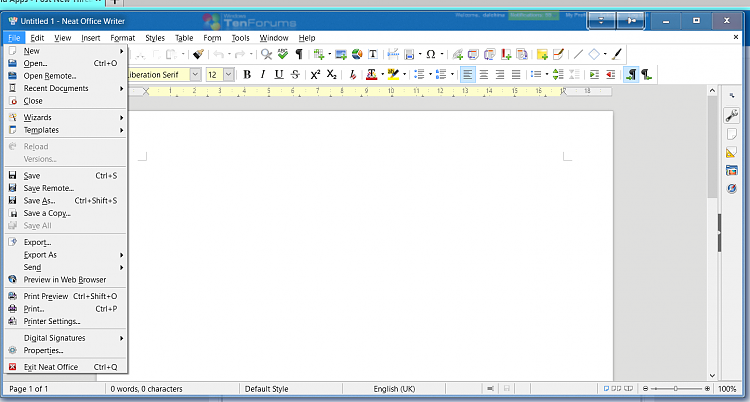Apply Strikethrough formatting

point(295,75)
